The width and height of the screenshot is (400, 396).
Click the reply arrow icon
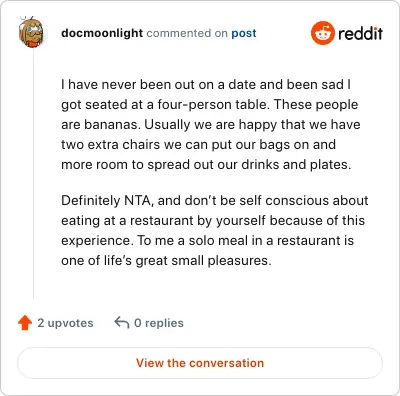(x=122, y=323)
